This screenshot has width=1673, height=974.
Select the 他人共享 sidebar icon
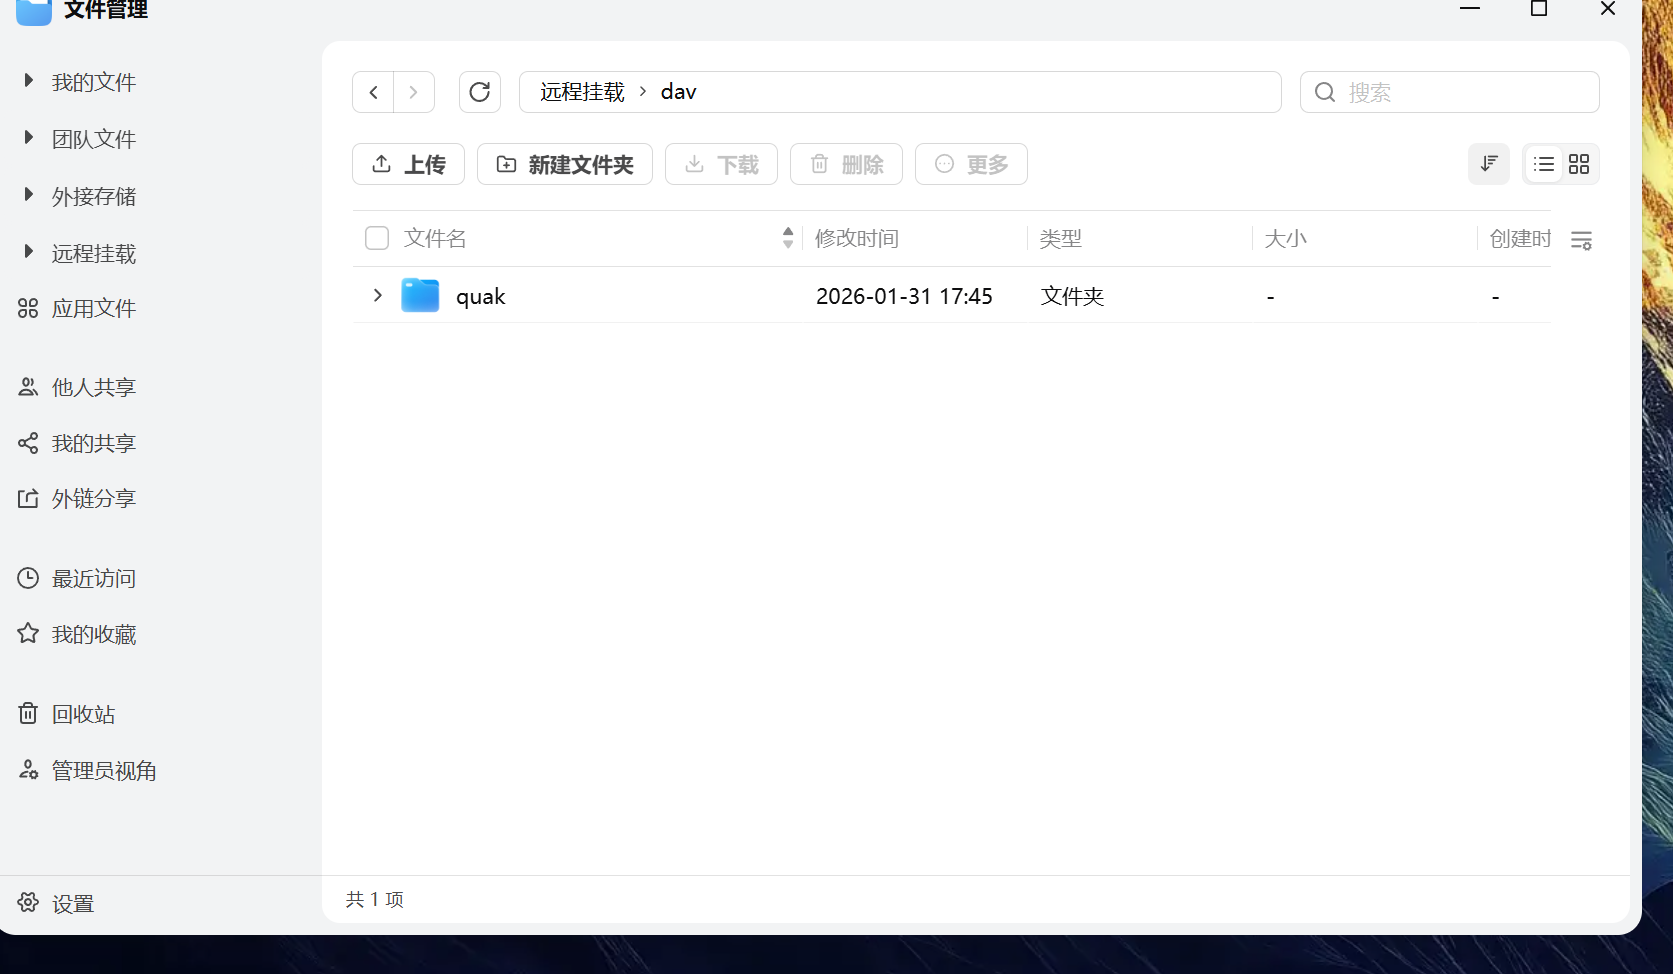click(x=27, y=387)
